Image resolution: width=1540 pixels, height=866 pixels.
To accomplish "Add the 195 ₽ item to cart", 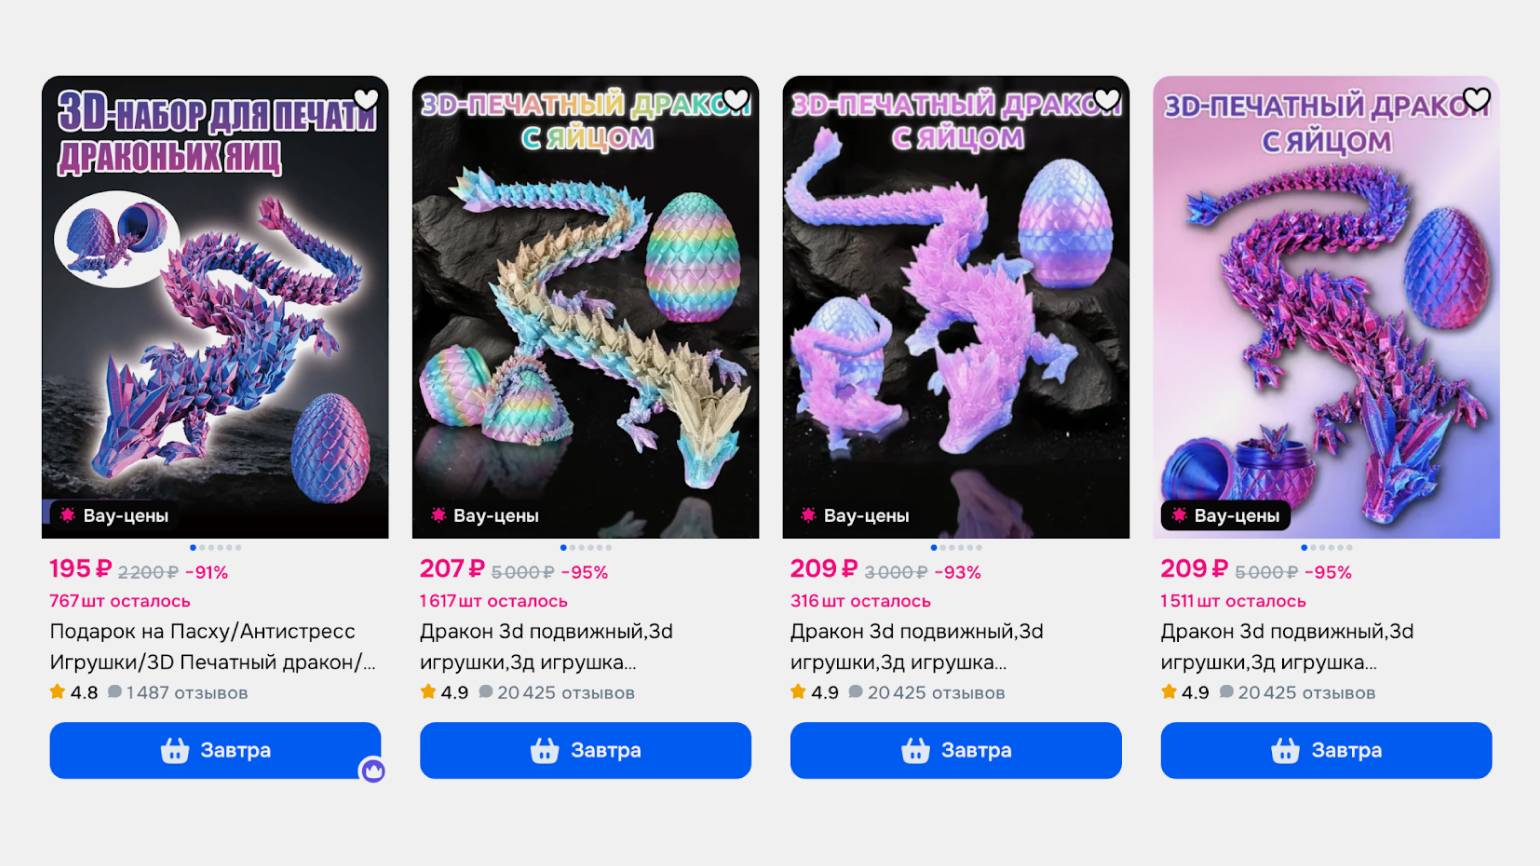I will pyautogui.click(x=215, y=750).
